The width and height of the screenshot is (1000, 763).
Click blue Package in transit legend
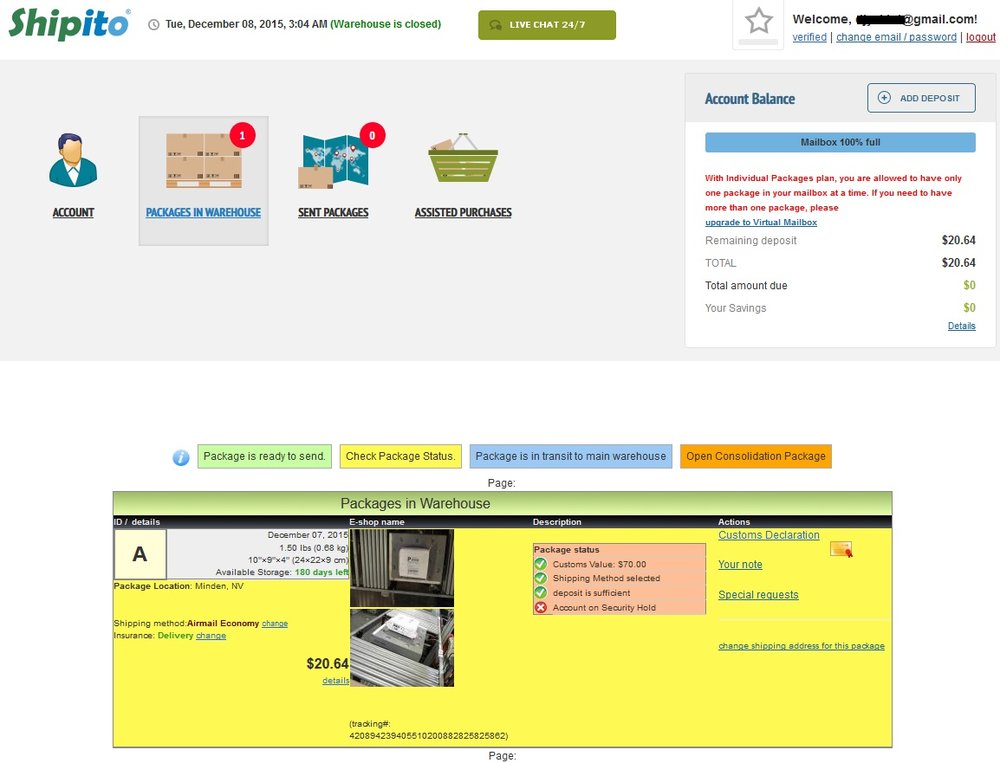coord(570,457)
